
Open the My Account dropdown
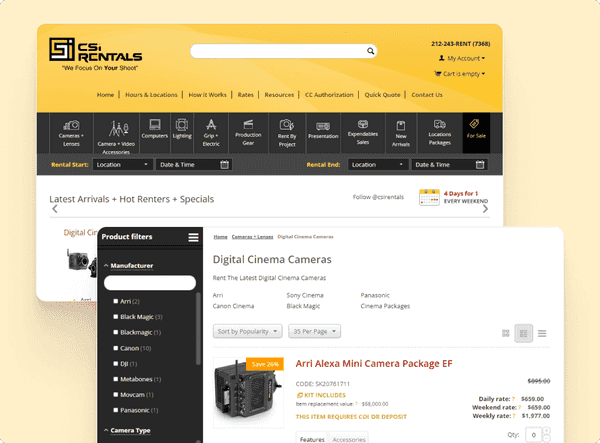461,59
